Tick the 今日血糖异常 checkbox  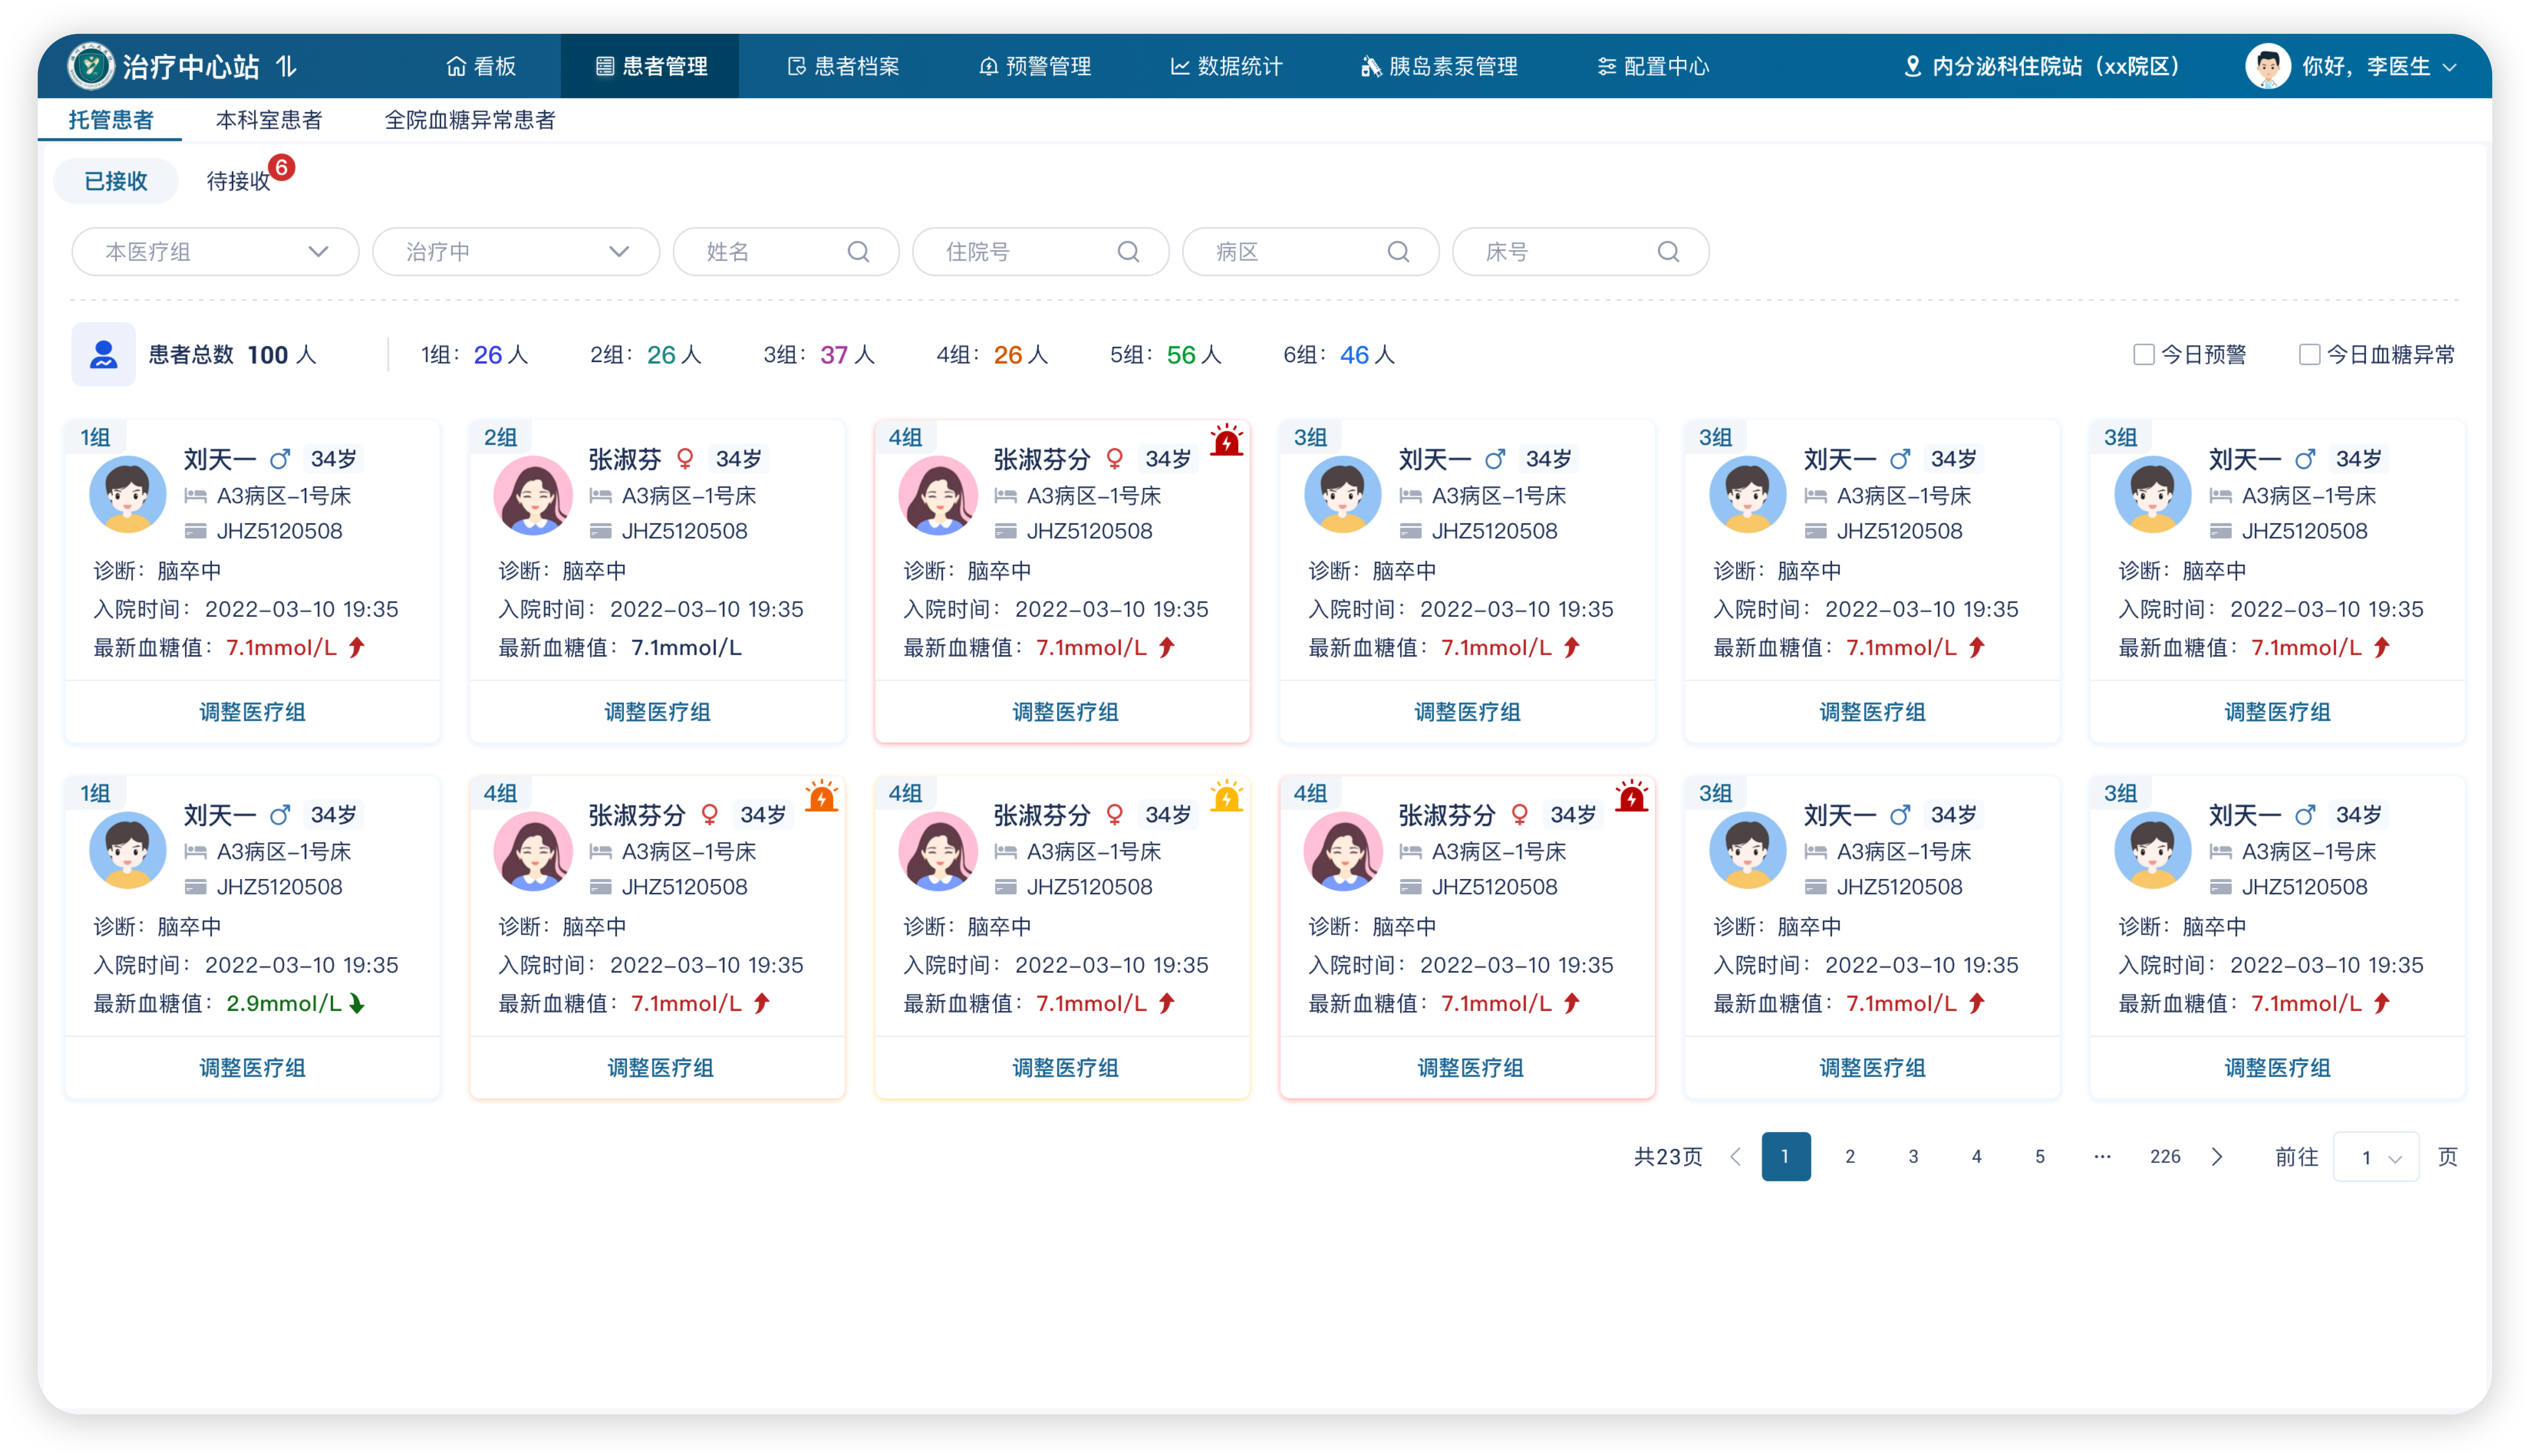[2309, 354]
